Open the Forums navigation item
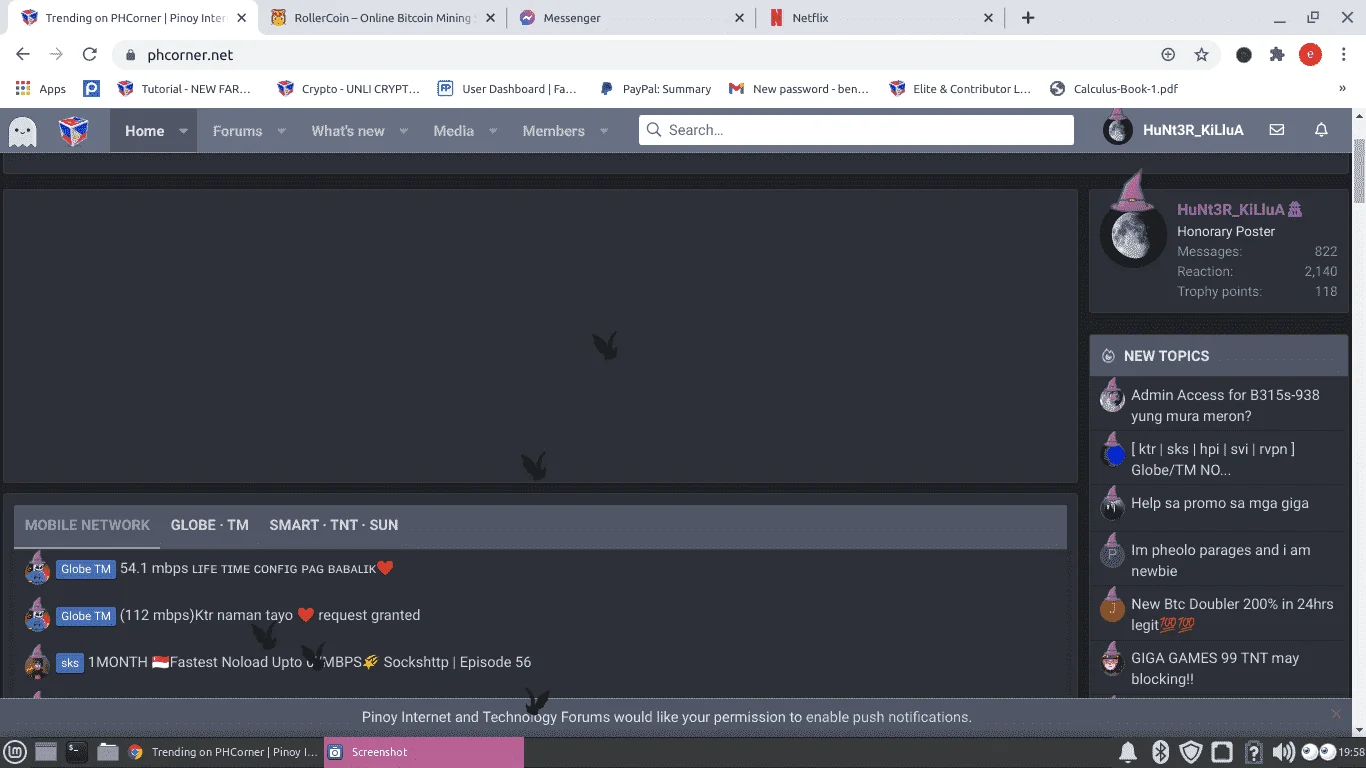The width and height of the screenshot is (1366, 768). [x=237, y=131]
